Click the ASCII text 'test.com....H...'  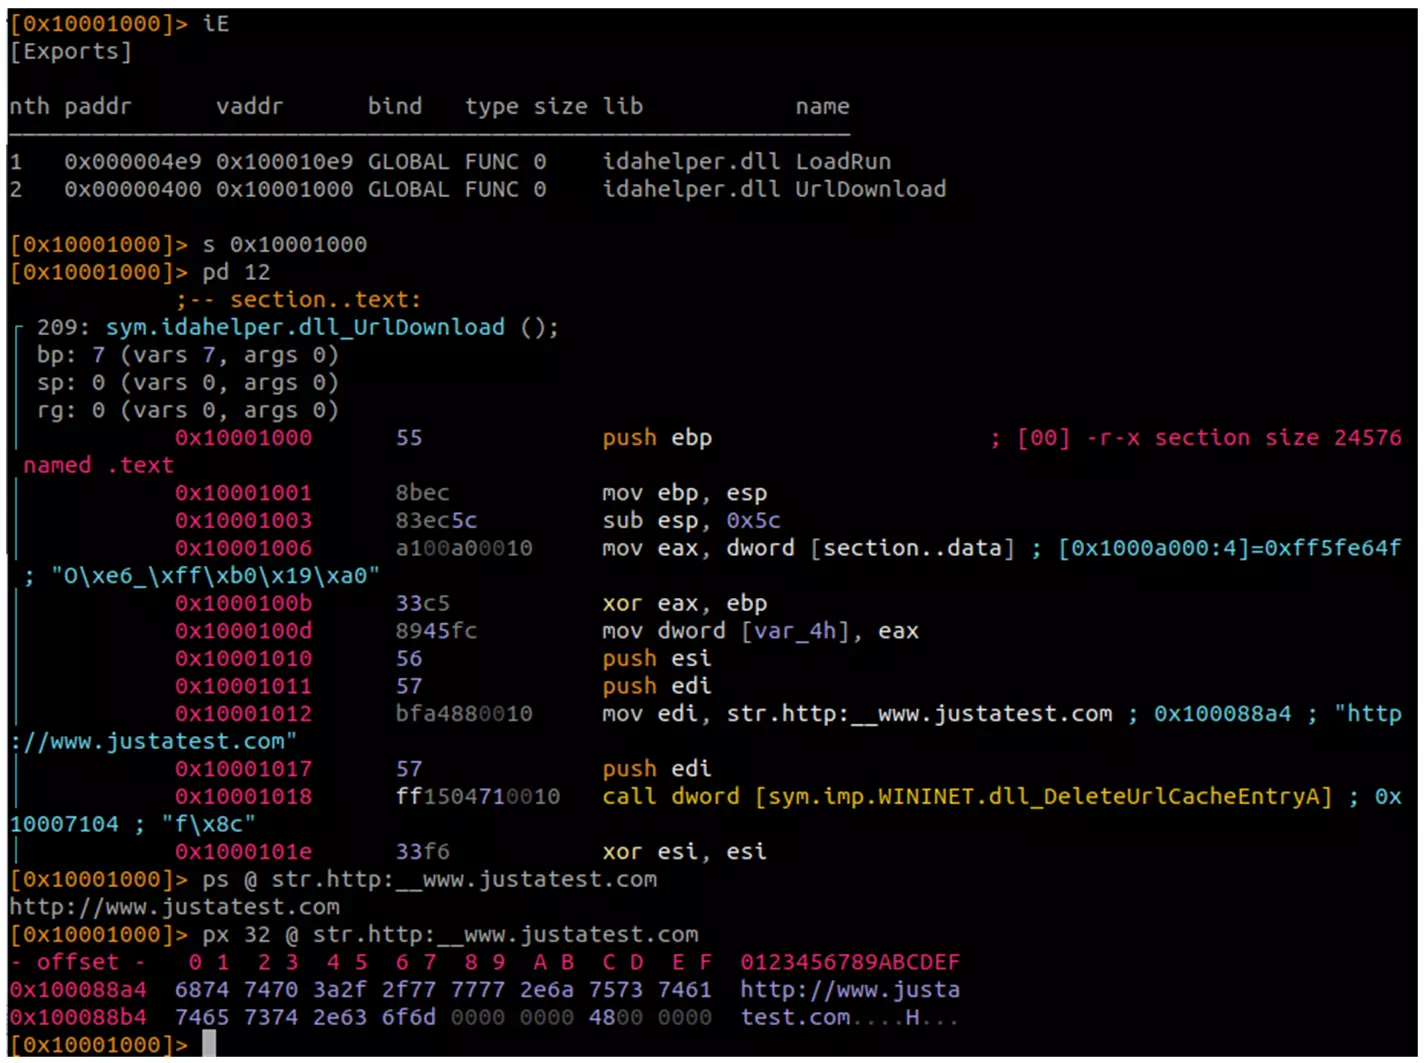click(x=850, y=1018)
